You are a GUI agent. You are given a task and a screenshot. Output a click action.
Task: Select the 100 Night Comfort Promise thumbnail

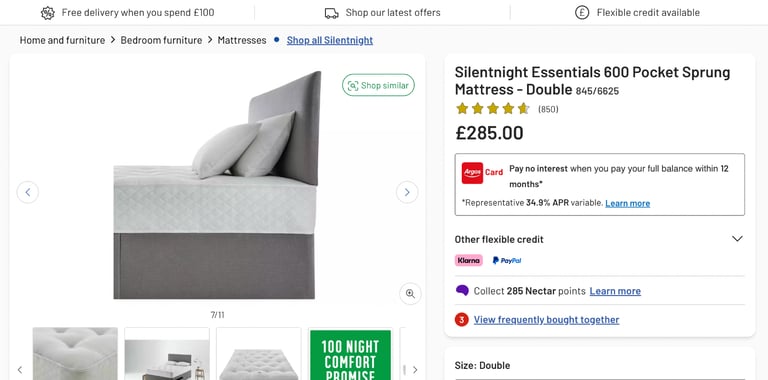(x=350, y=354)
